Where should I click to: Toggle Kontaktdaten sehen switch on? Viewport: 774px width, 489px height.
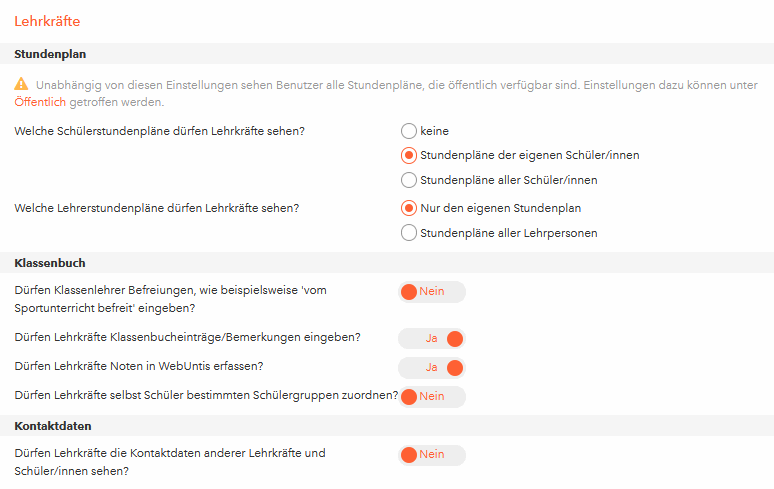pos(432,455)
